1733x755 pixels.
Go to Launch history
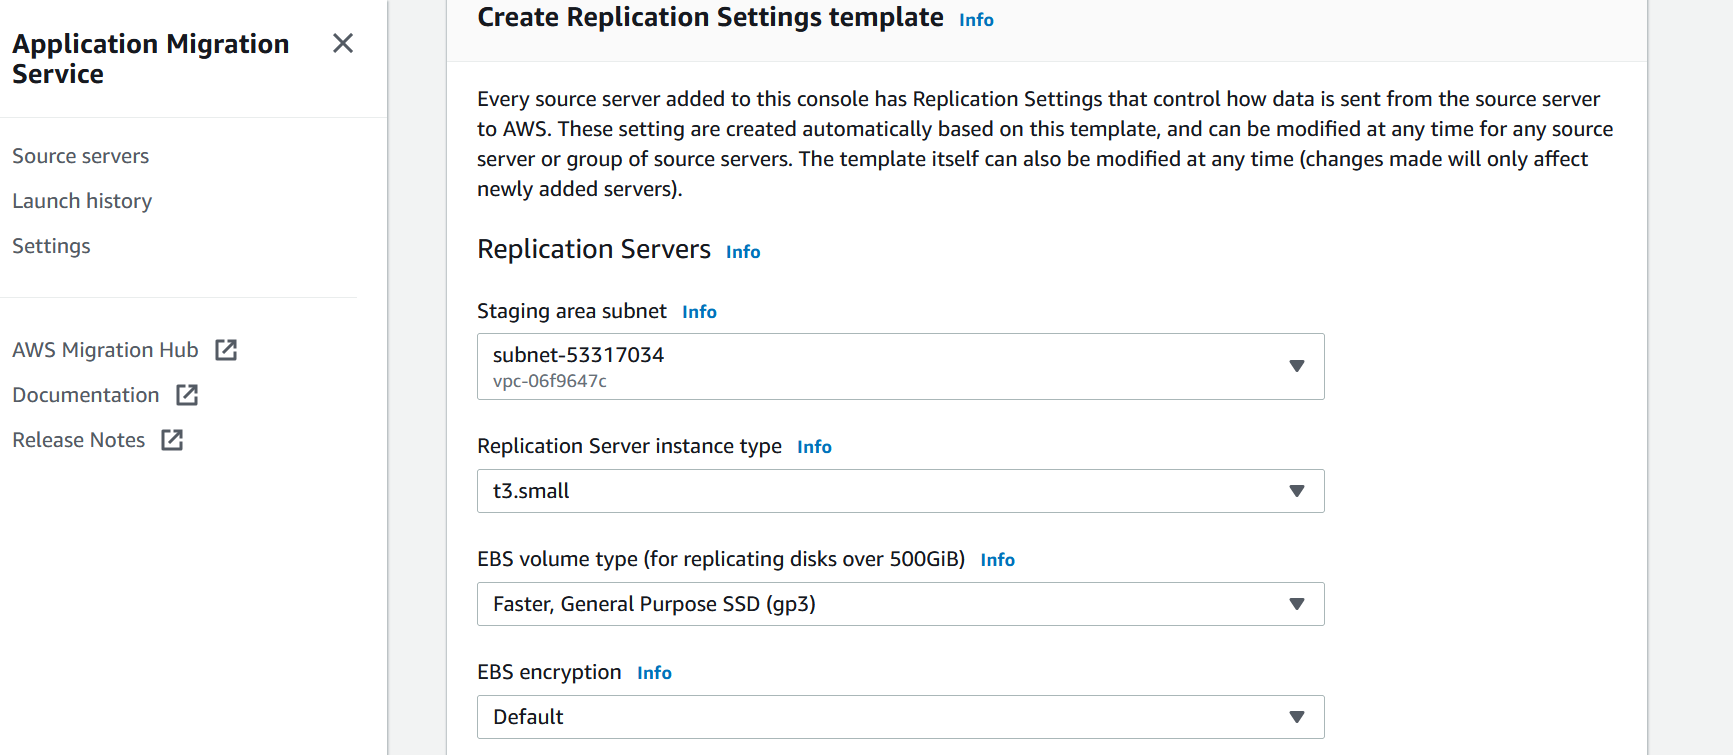click(82, 201)
